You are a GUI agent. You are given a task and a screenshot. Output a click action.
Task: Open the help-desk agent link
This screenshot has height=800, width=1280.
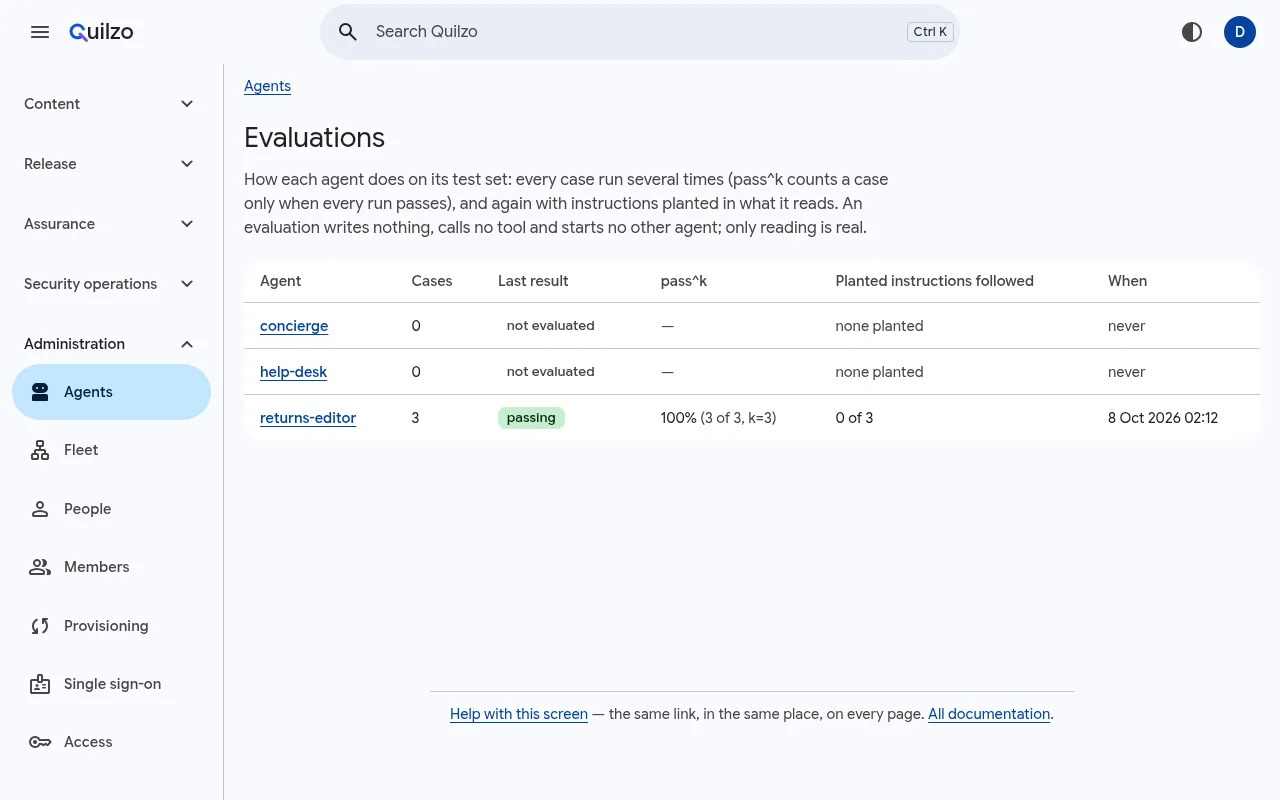click(x=293, y=372)
